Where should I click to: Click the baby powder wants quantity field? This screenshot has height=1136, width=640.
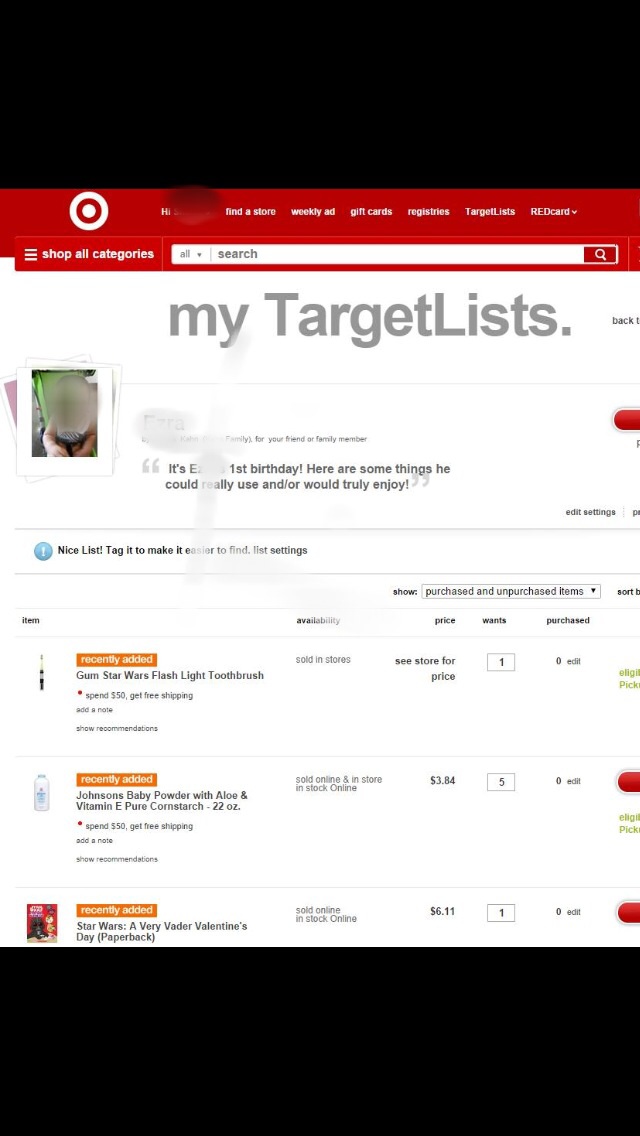point(501,782)
